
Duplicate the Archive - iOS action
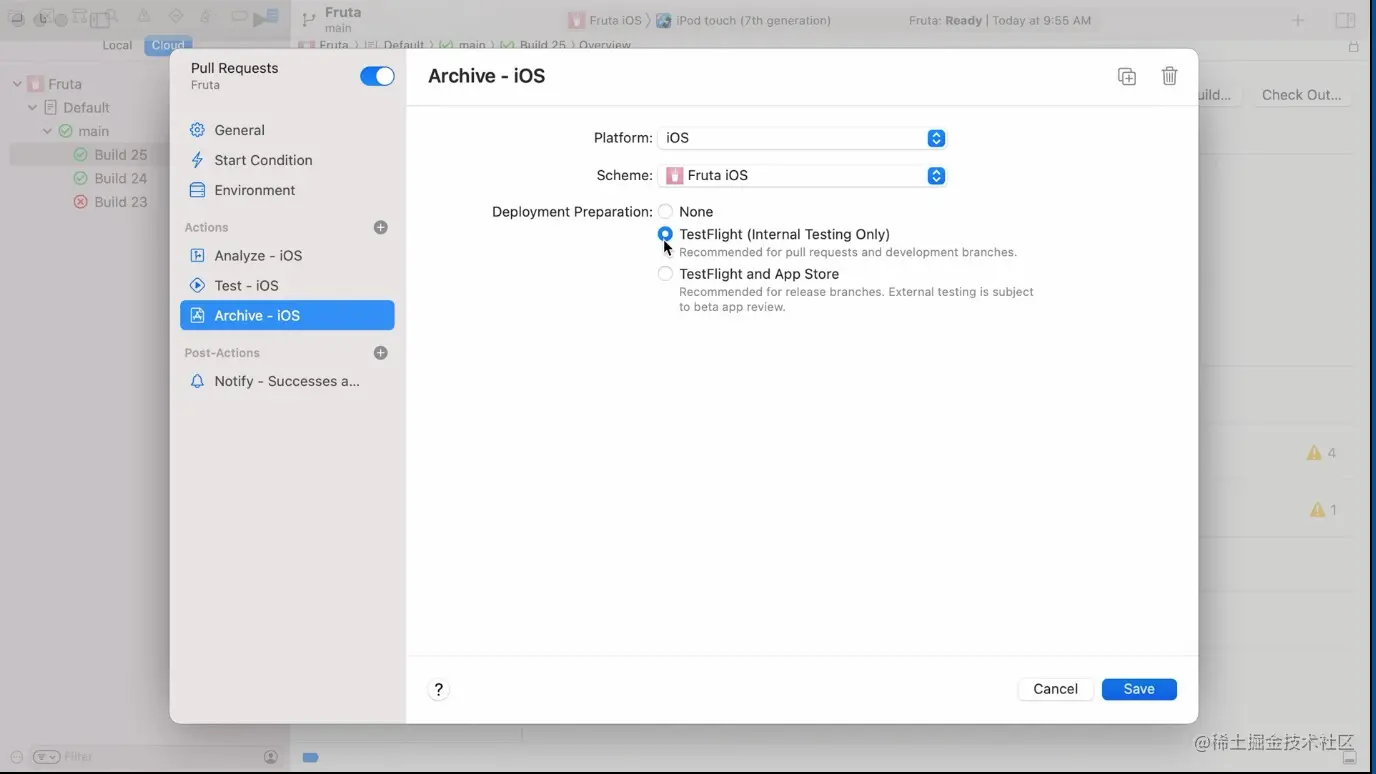pos(1127,77)
